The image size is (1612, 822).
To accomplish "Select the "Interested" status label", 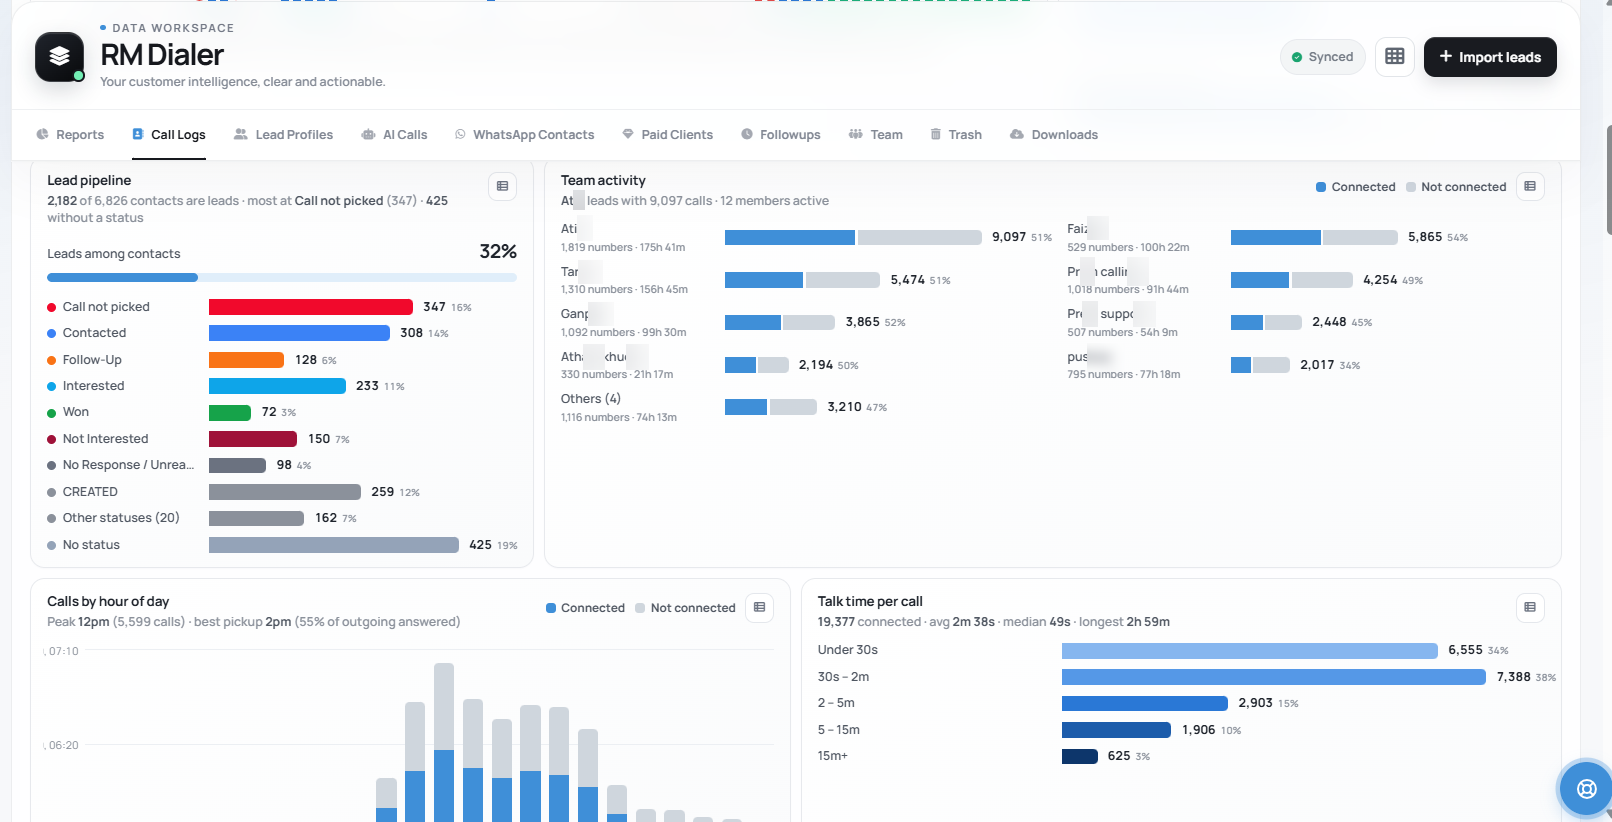I will 94,386.
